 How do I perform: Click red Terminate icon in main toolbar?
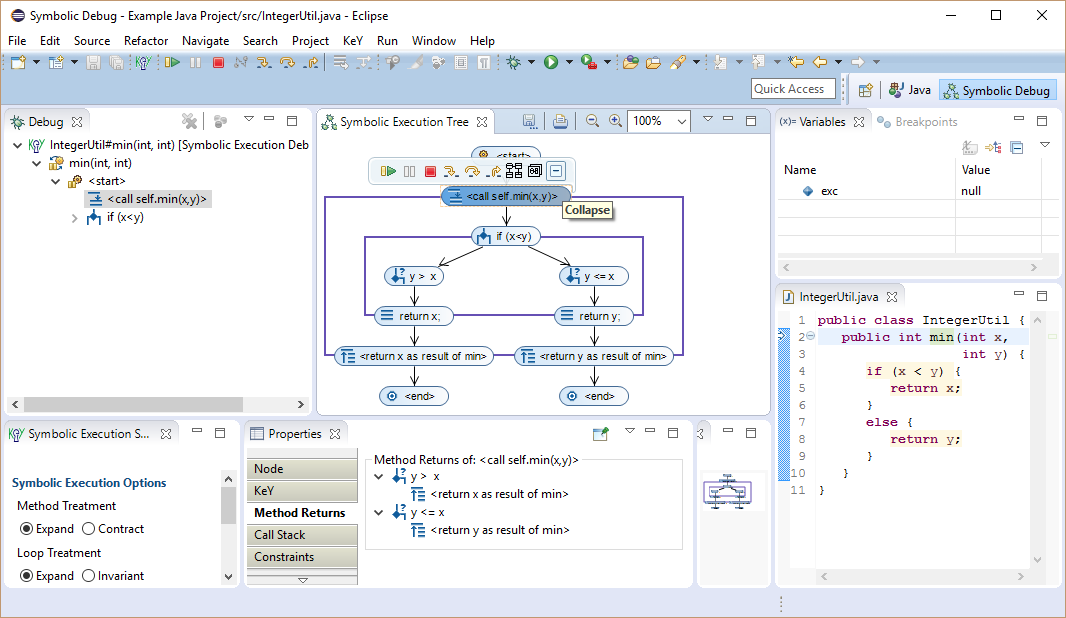pos(218,63)
